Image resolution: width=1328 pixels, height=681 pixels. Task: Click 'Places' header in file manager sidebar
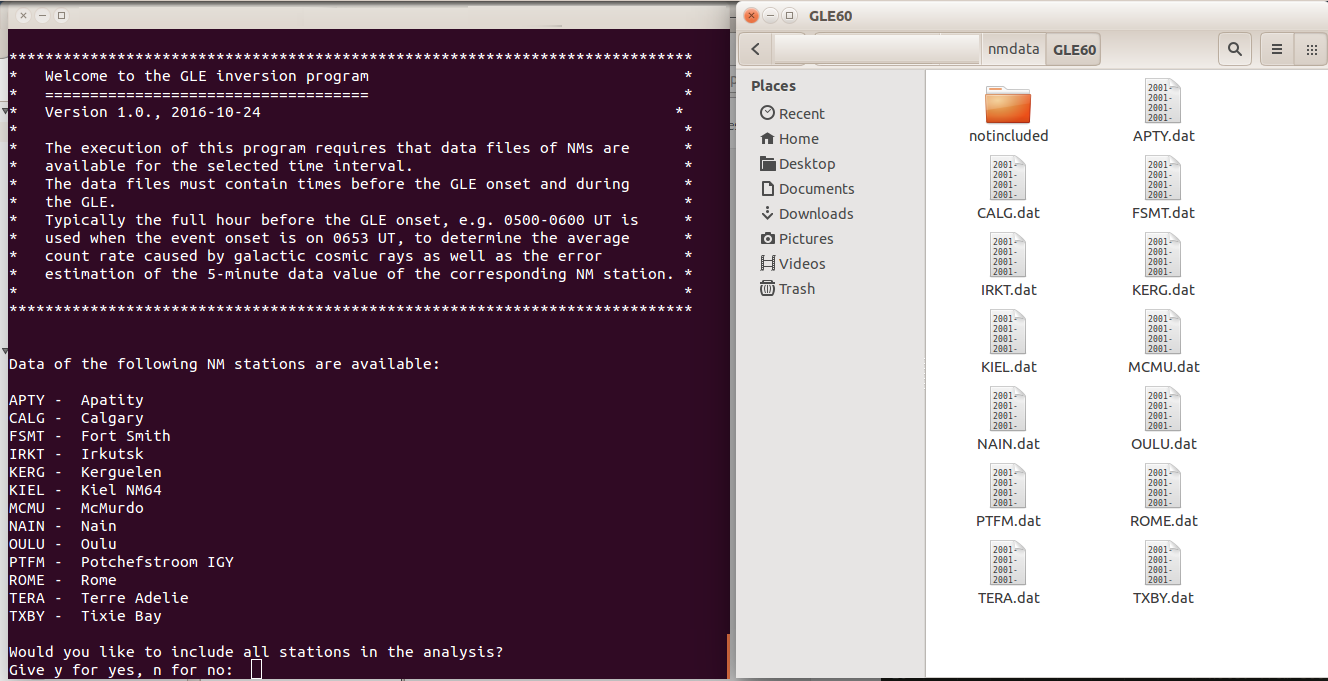773,86
